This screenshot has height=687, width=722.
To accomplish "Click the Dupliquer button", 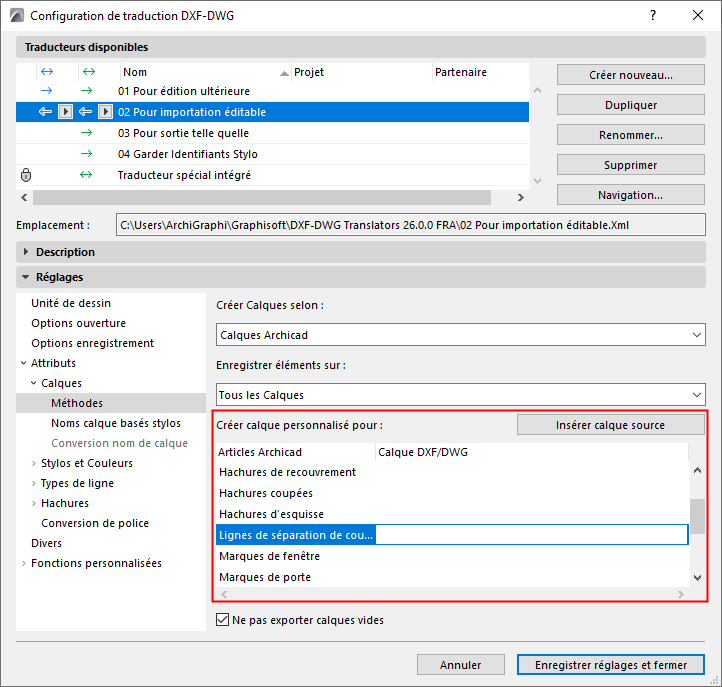I will [x=630, y=105].
